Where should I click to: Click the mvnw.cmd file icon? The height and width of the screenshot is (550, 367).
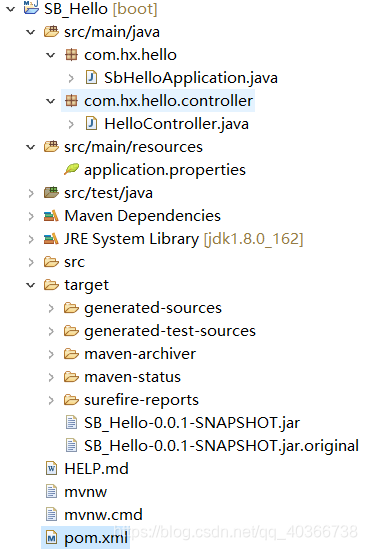pos(51,515)
